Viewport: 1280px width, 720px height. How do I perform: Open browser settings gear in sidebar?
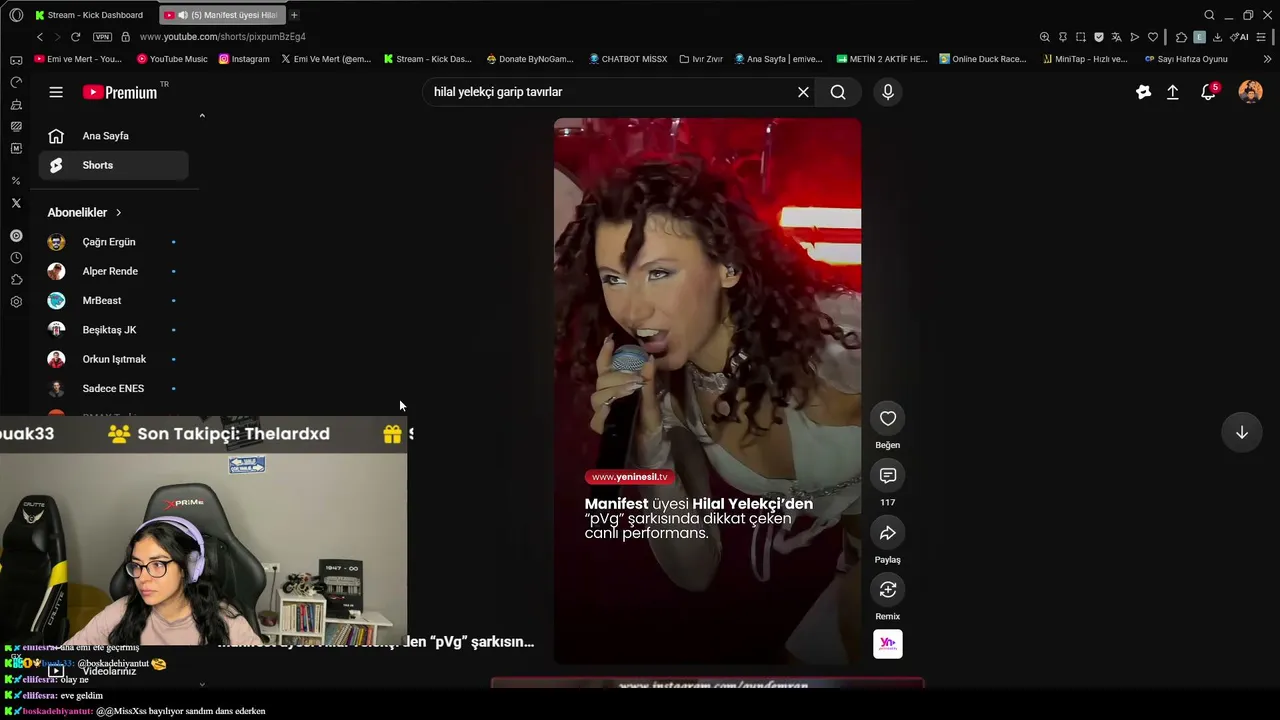click(x=16, y=302)
